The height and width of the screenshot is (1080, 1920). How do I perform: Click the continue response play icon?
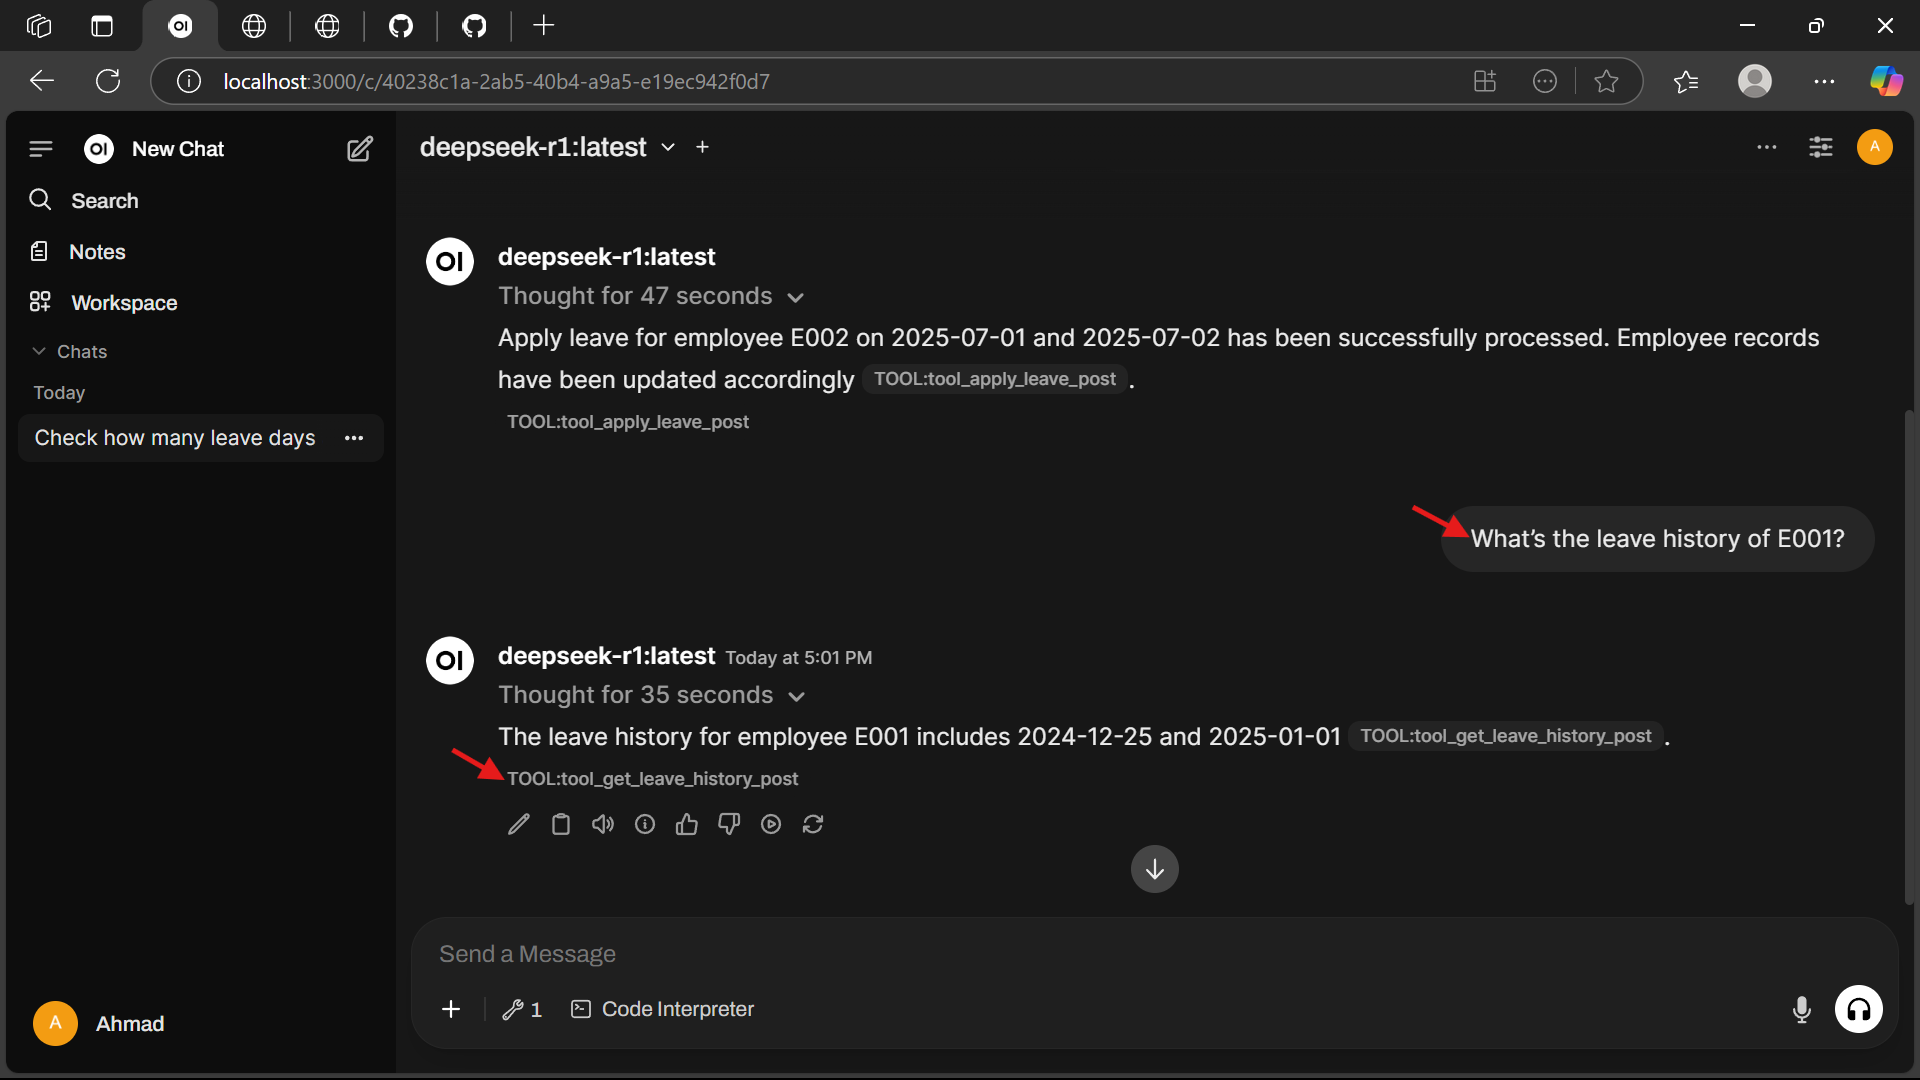771,824
